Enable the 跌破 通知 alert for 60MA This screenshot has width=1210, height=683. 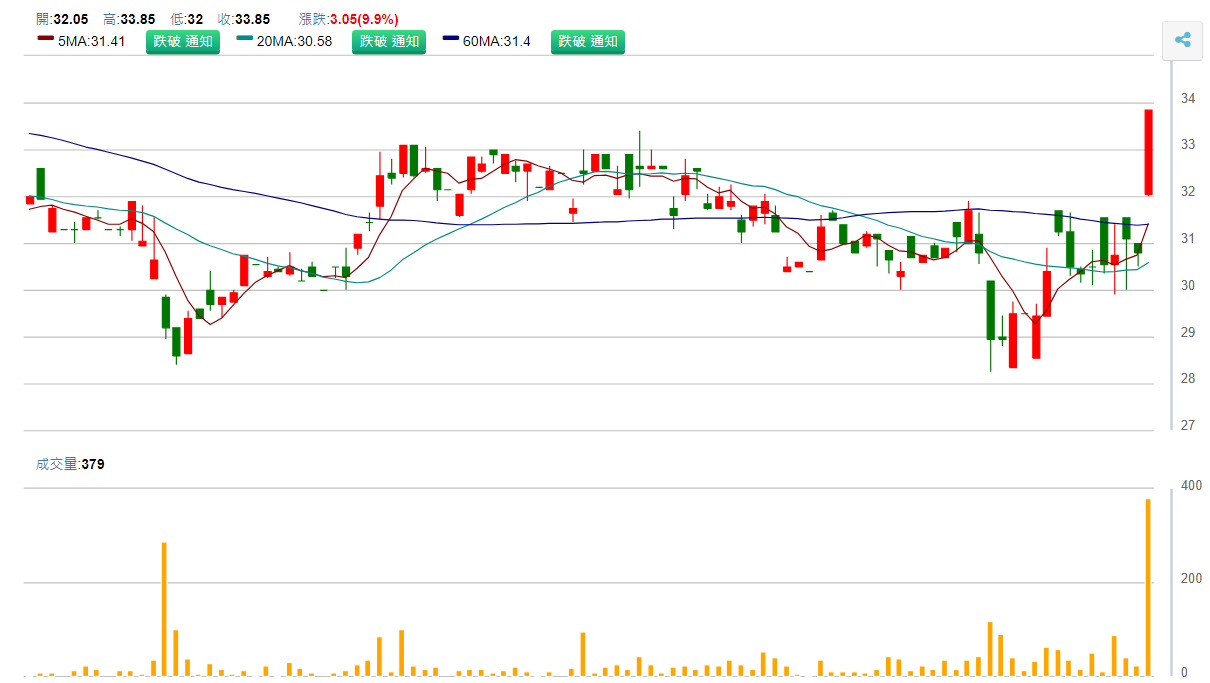[588, 41]
